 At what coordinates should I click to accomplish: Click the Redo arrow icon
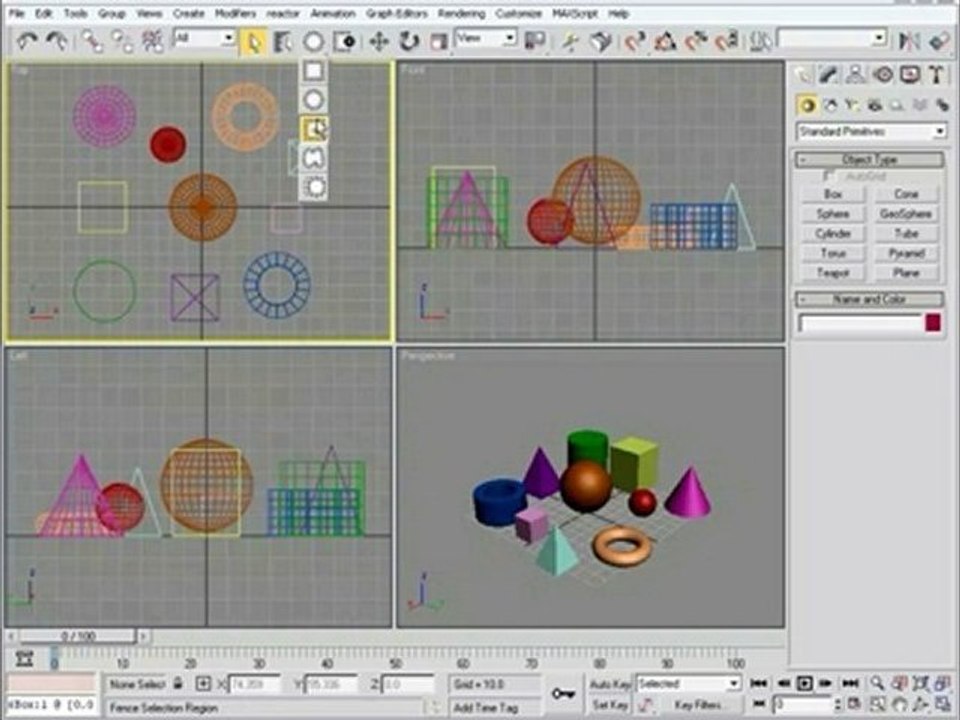(58, 40)
